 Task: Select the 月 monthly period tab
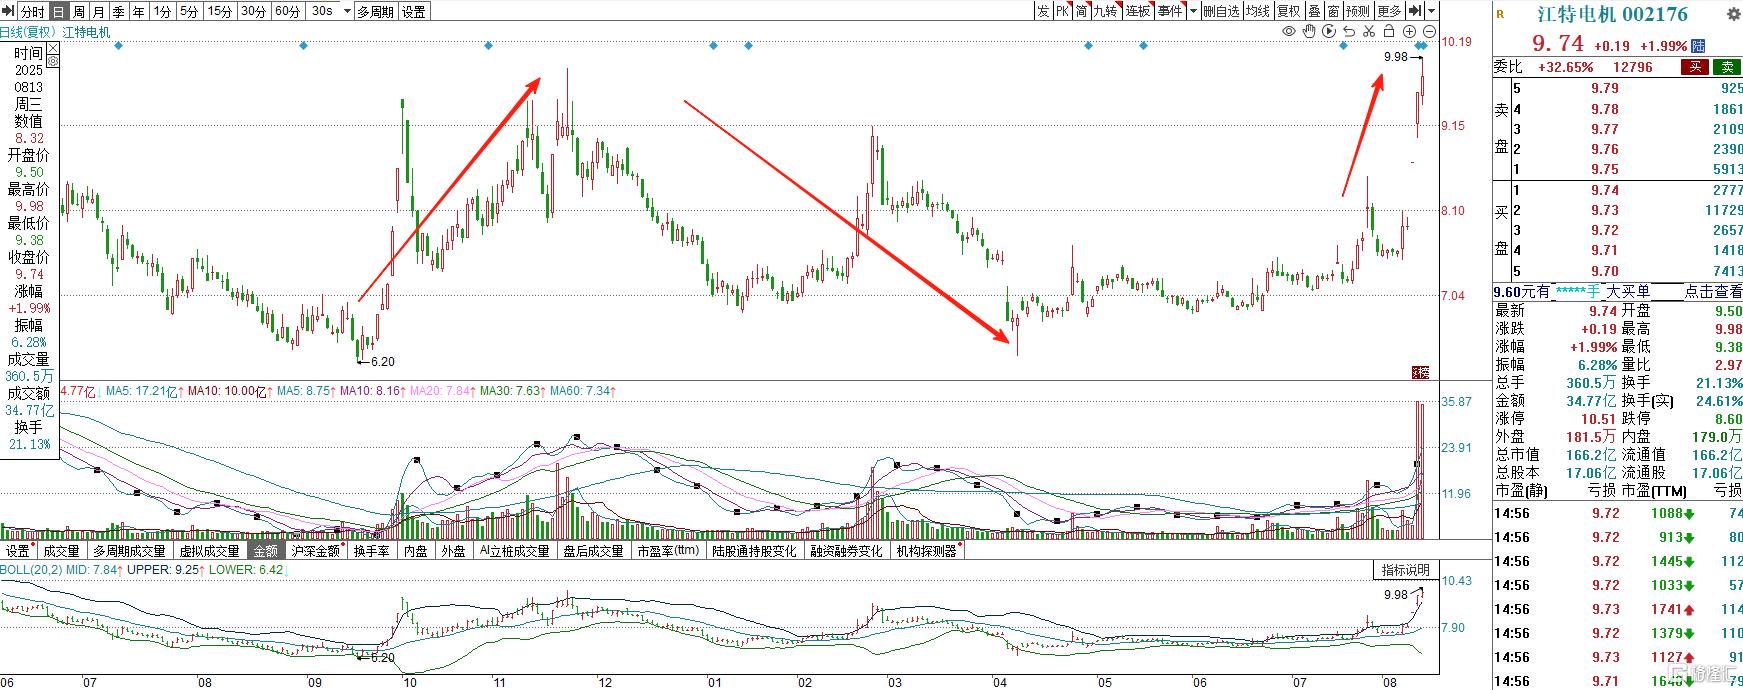(98, 11)
